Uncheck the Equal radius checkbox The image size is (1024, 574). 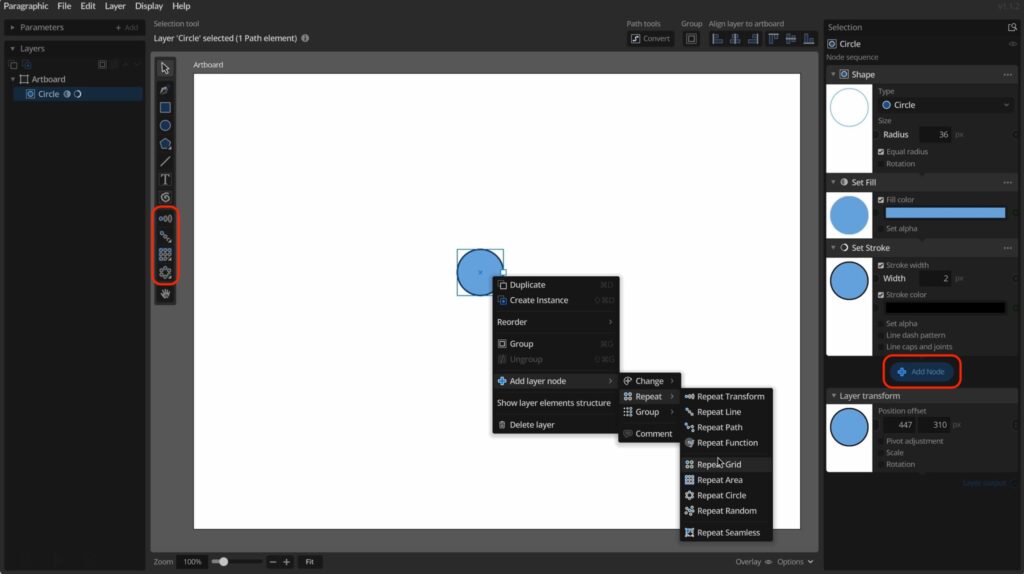click(881, 152)
